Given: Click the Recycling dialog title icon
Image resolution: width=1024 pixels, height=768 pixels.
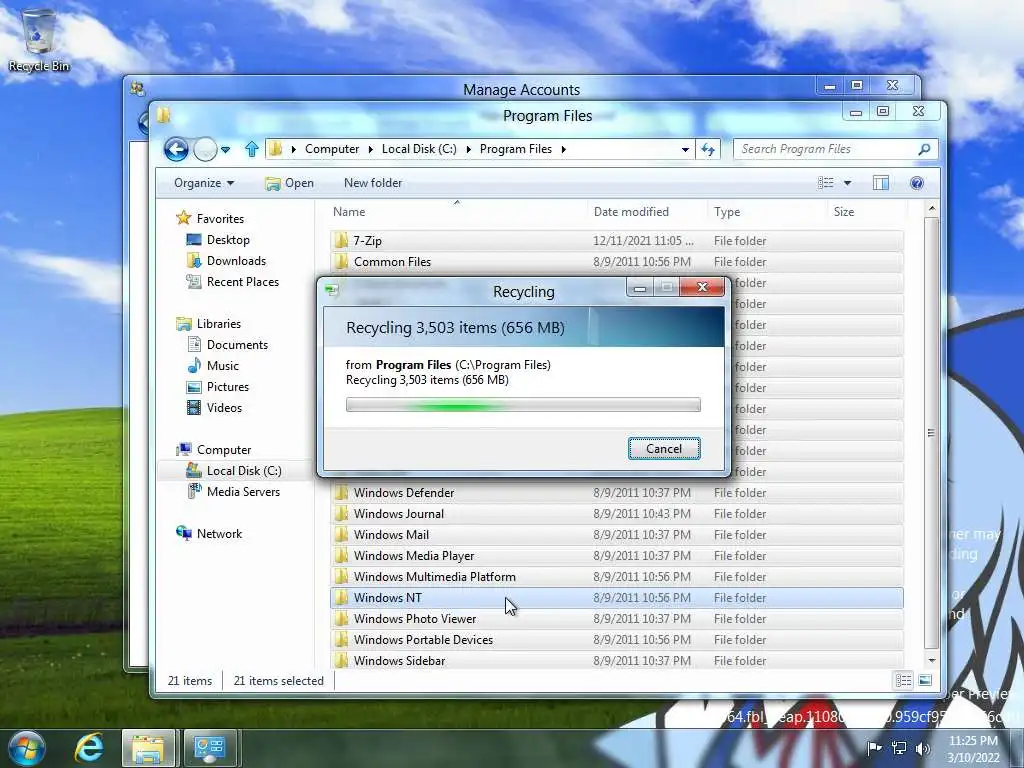Looking at the screenshot, I should [332, 291].
